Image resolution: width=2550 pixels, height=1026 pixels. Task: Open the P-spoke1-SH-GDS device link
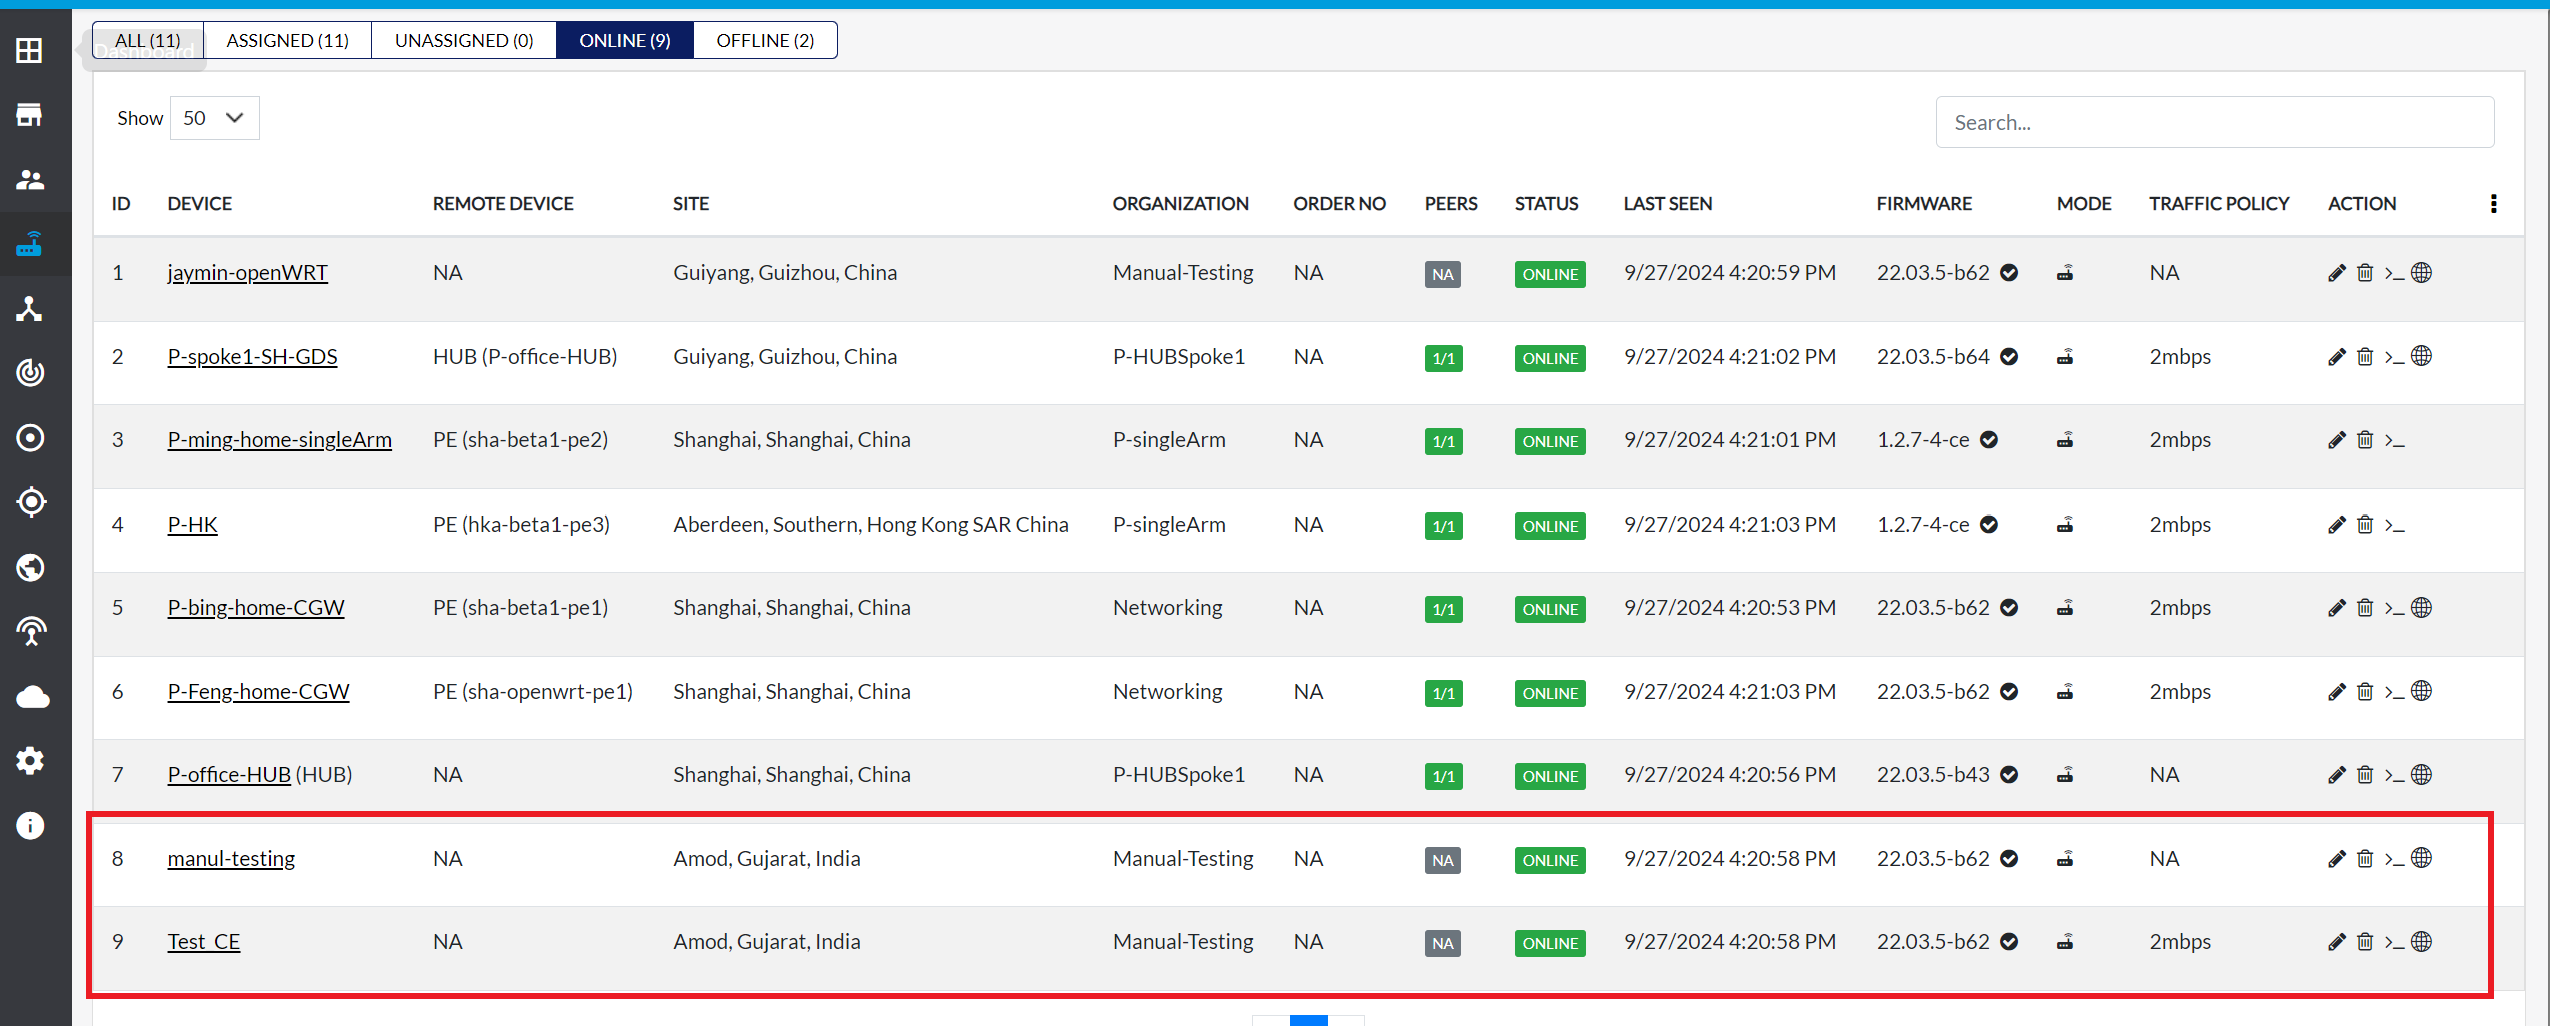[x=253, y=357]
